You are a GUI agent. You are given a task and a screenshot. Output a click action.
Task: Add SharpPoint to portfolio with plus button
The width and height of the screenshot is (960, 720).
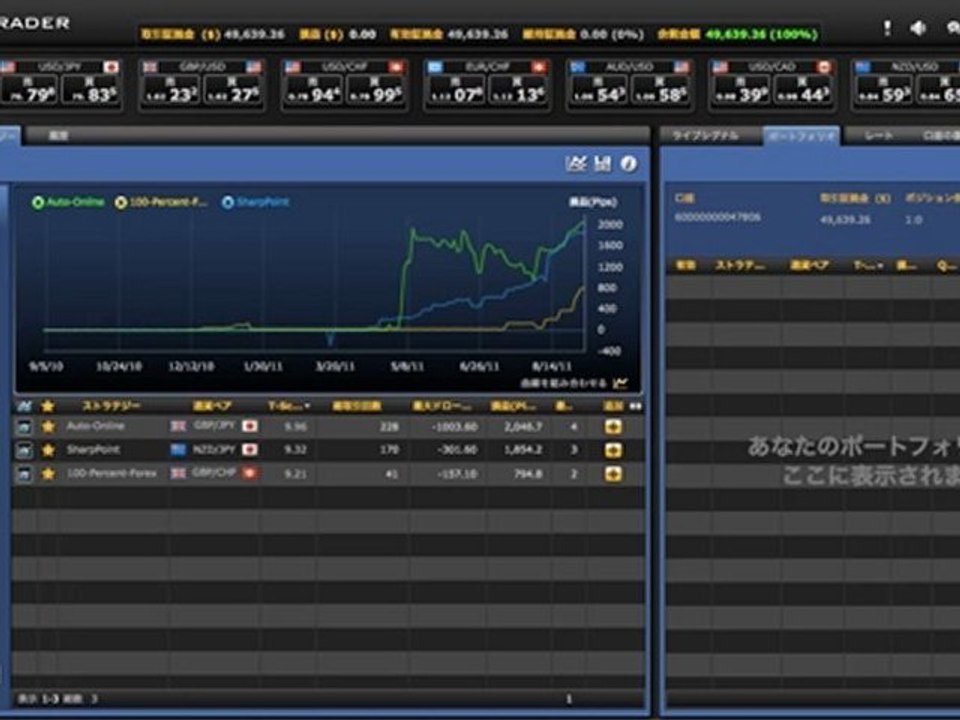(x=613, y=451)
